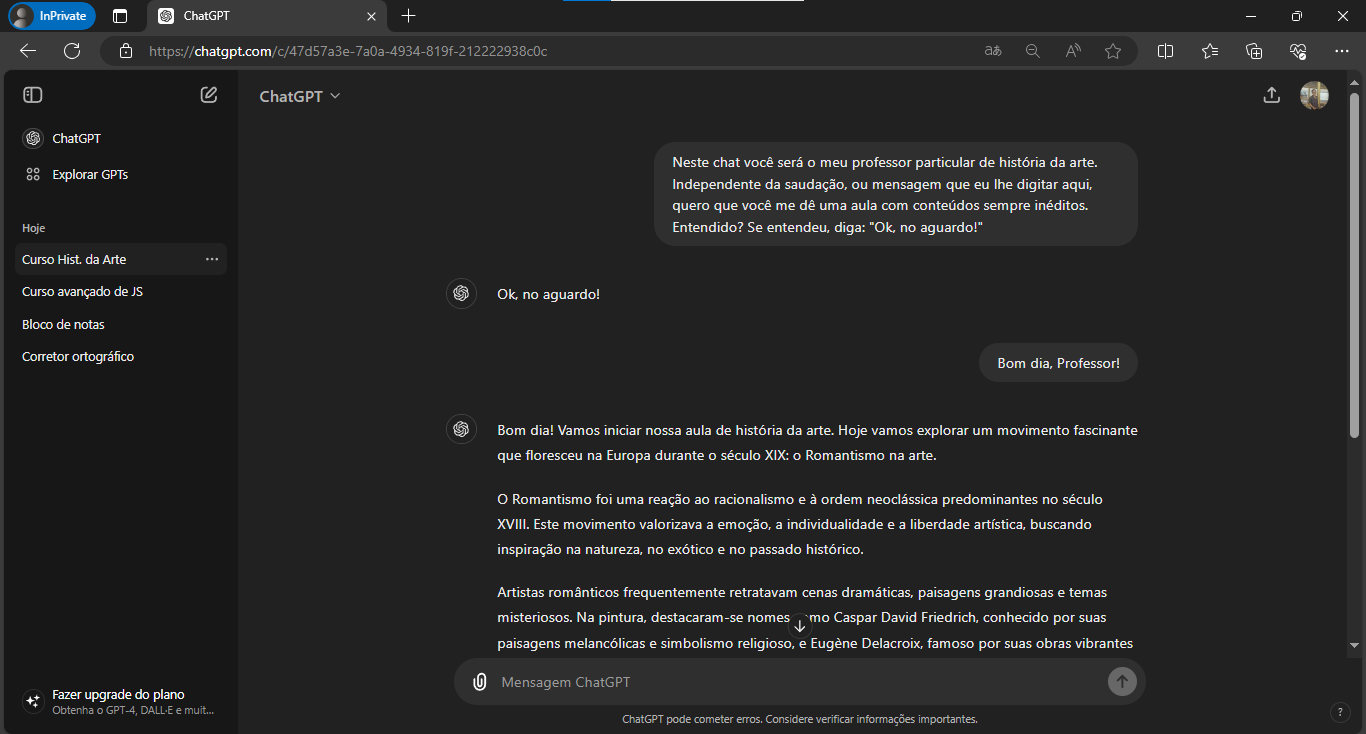1366x734 pixels.
Task: Open the Corretor ortográfico chat
Action: (122, 356)
